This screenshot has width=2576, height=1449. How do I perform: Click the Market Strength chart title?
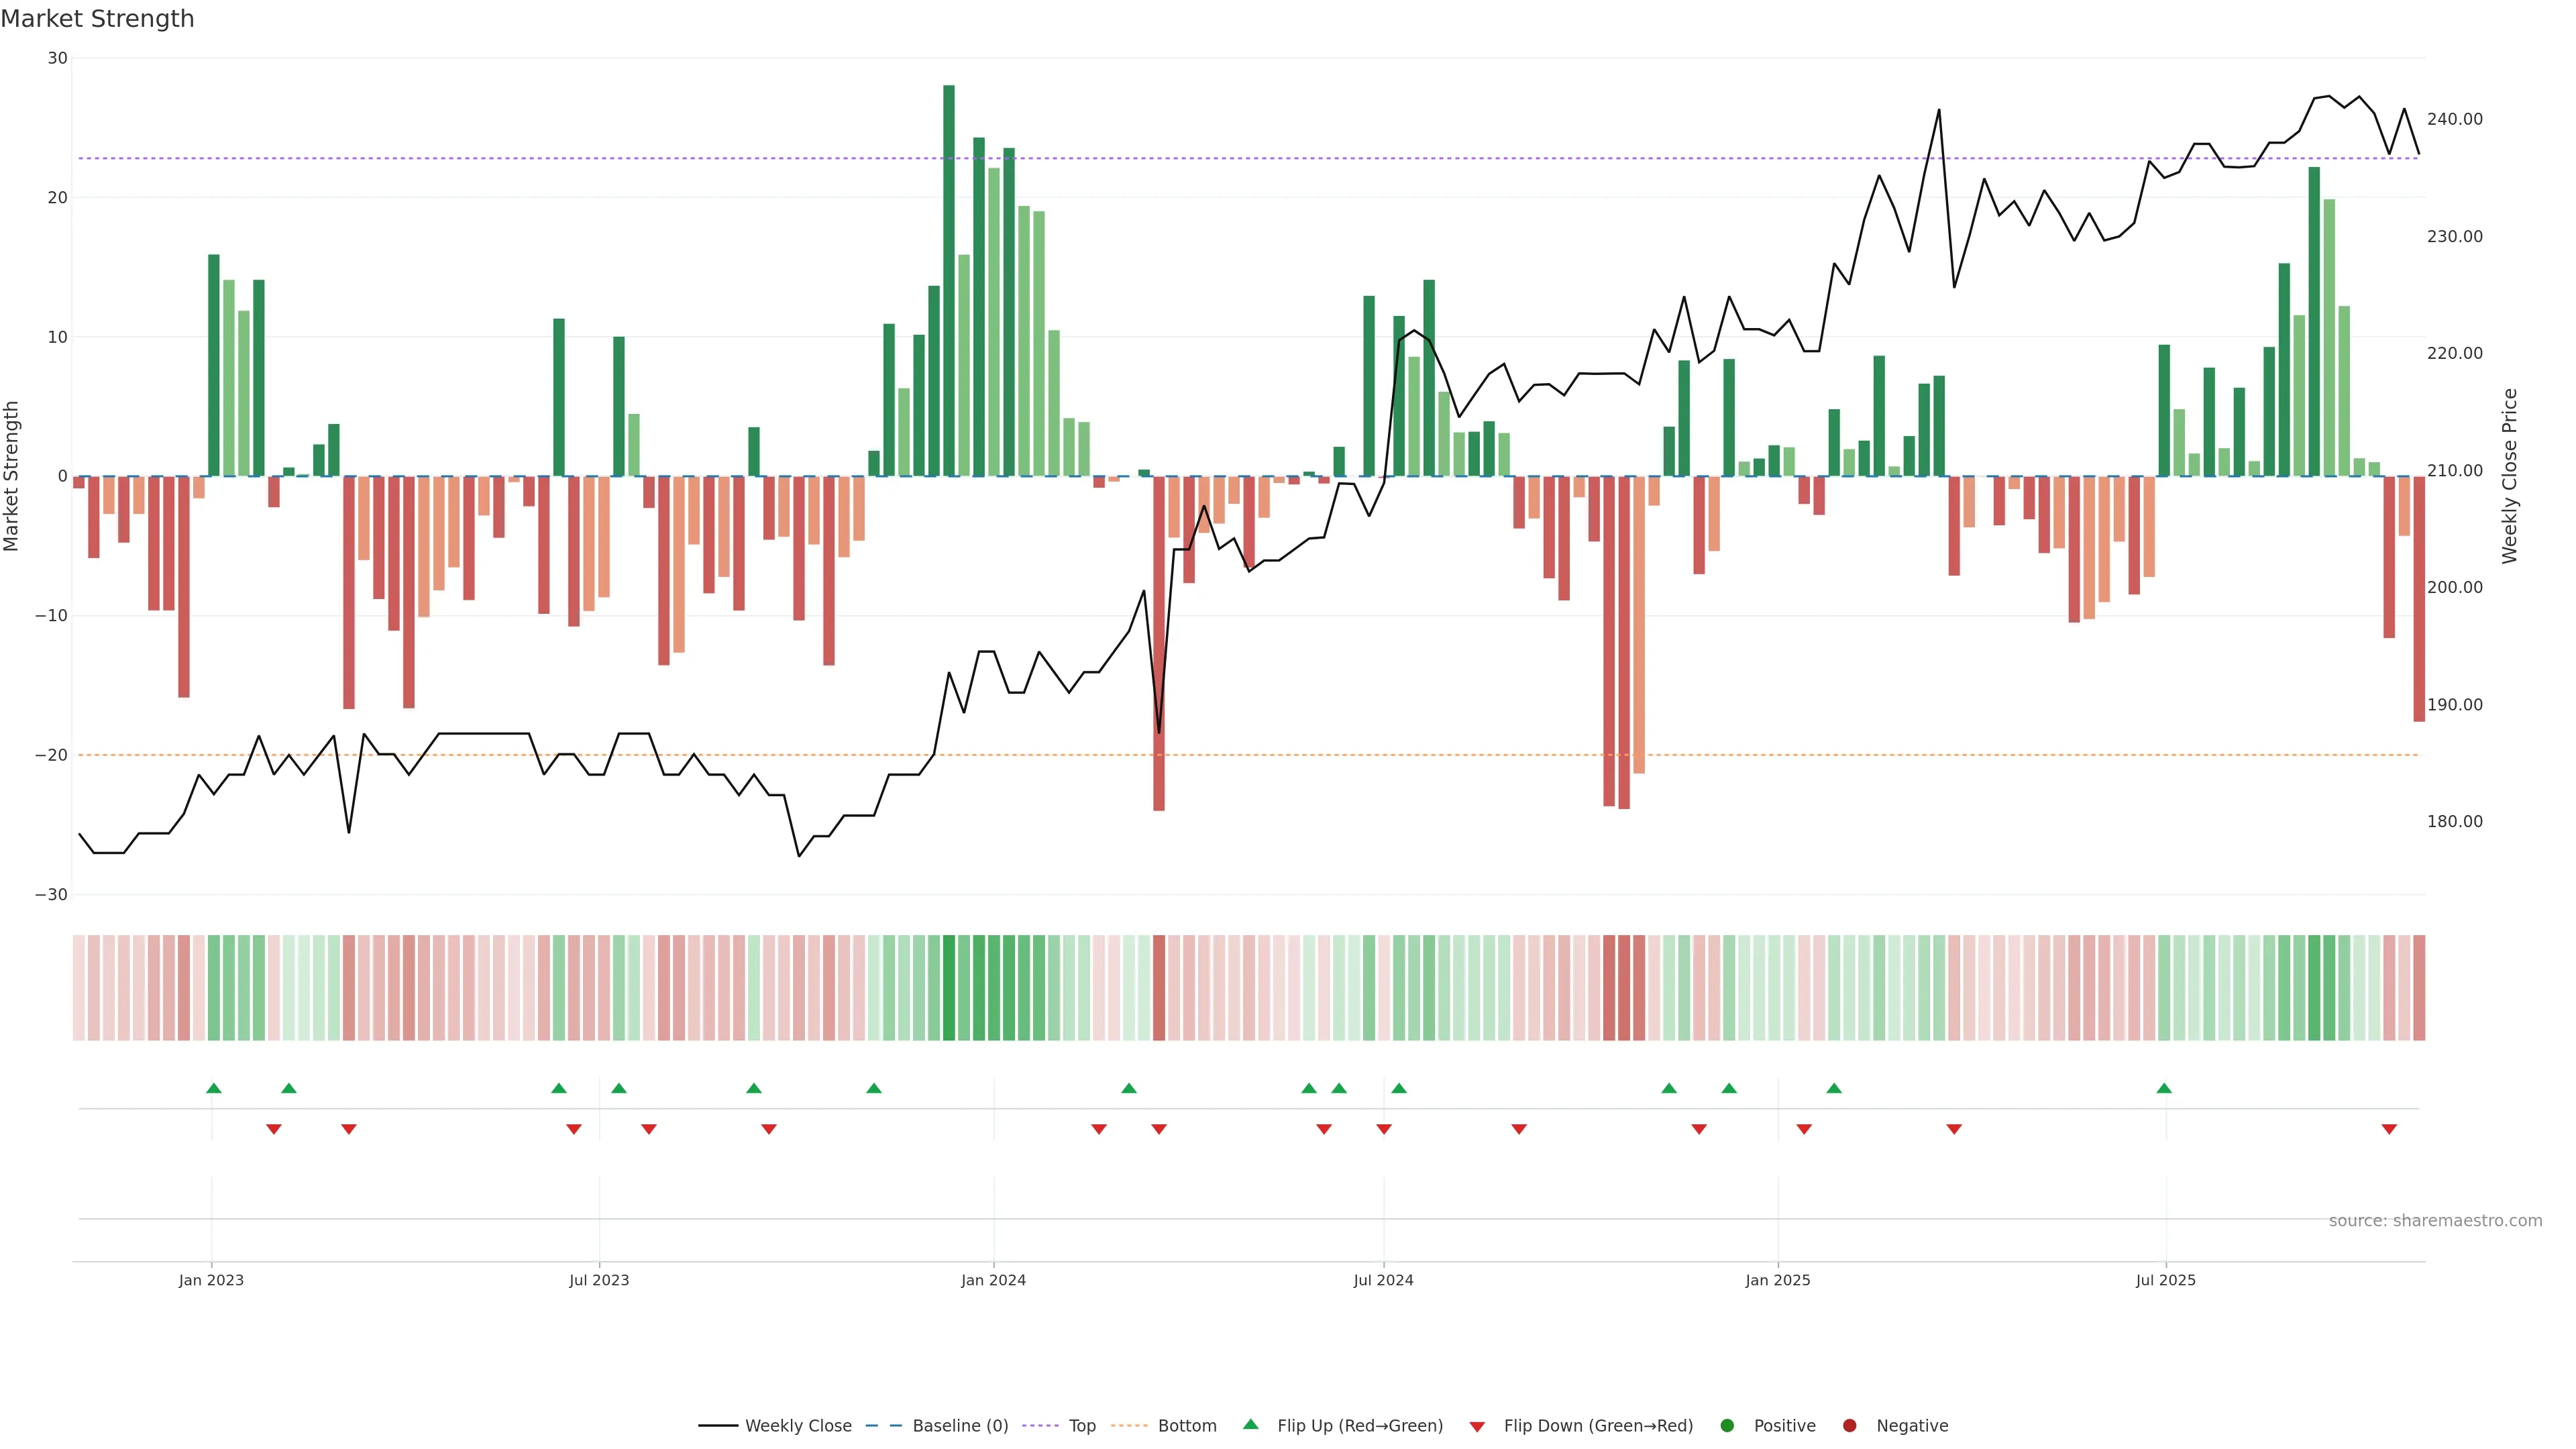click(97, 19)
